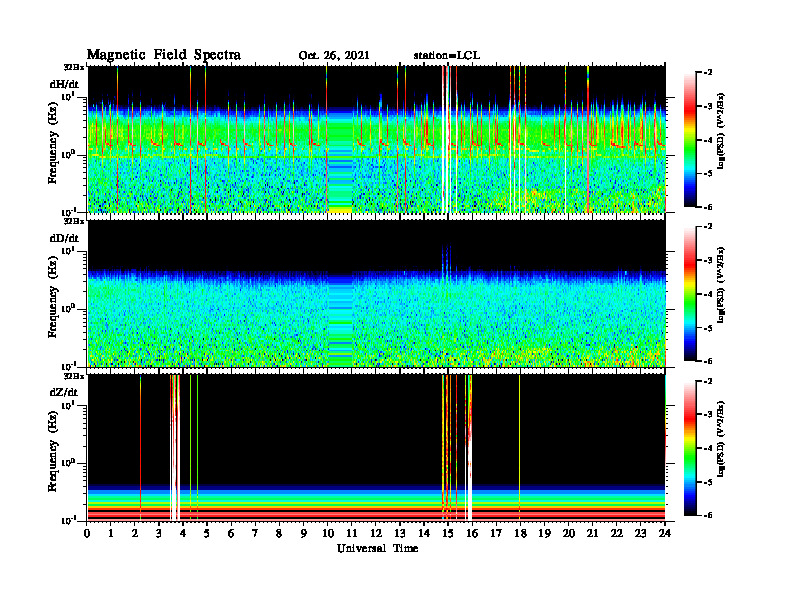Click hour "8" on the Universal Time axis
This screenshot has width=792, height=612.
pyautogui.click(x=279, y=534)
